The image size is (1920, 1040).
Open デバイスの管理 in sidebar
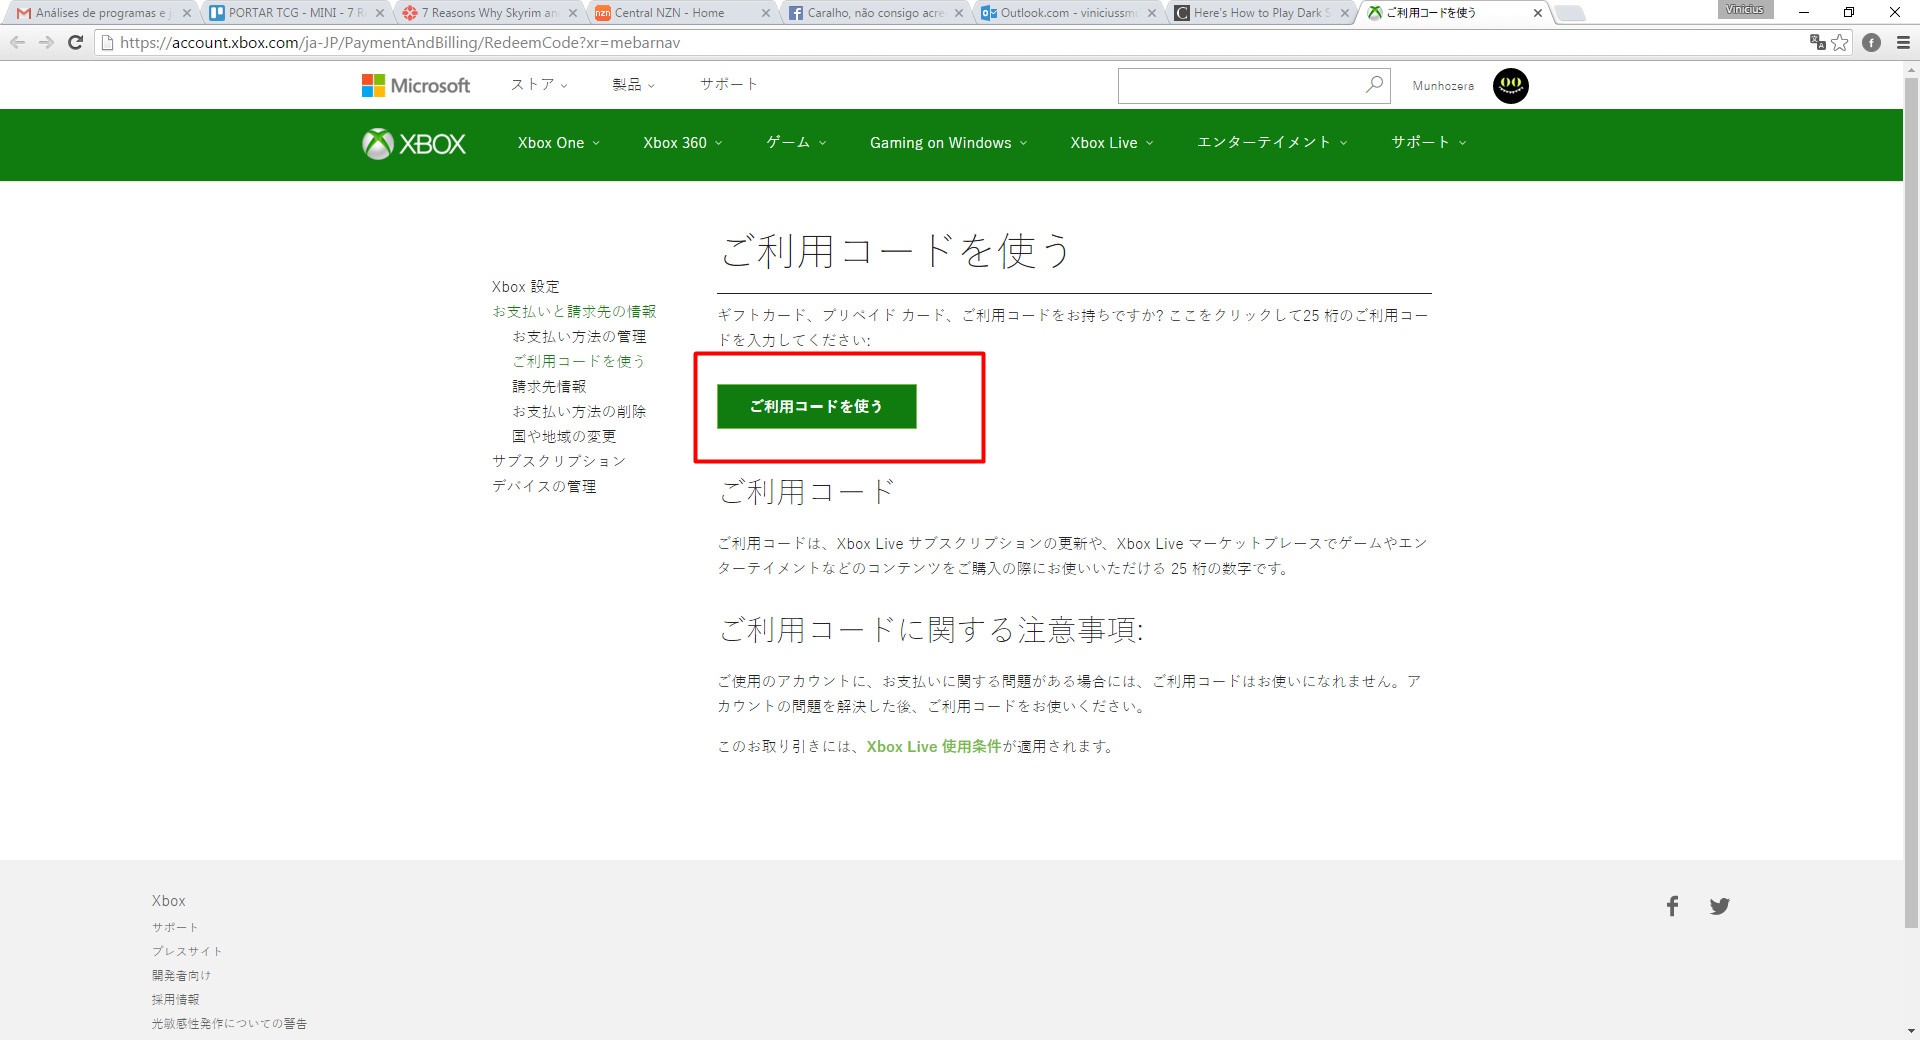pos(544,486)
